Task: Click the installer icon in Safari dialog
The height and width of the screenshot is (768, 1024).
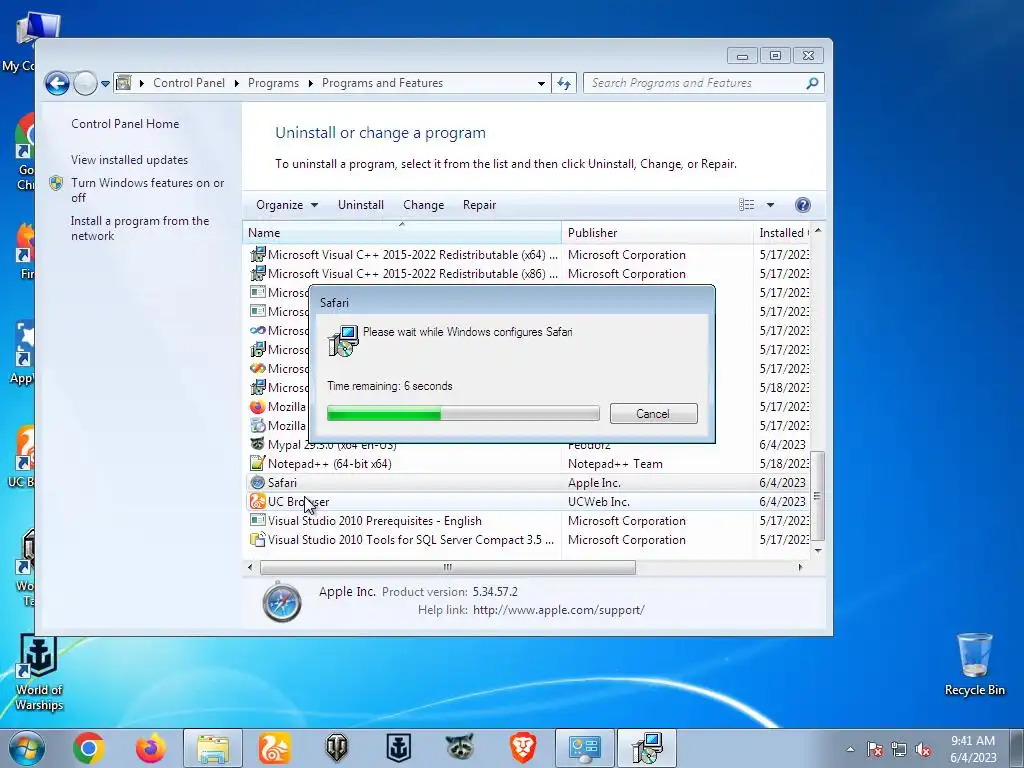Action: tap(343, 341)
